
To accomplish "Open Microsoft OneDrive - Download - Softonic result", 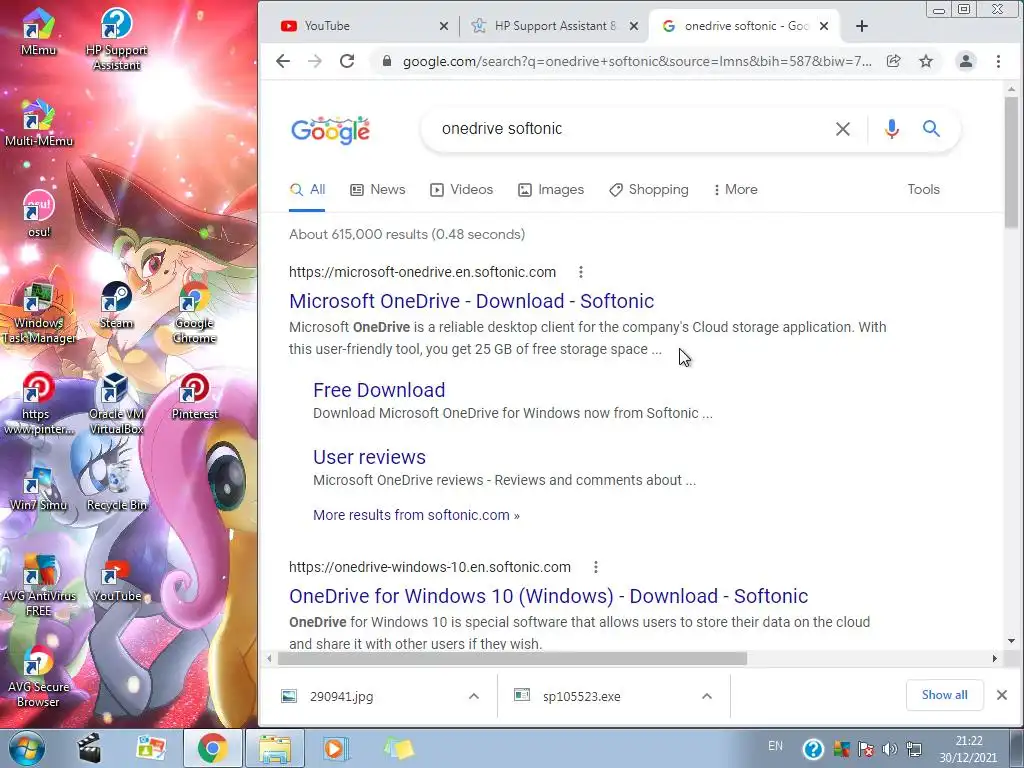I will click(x=472, y=301).
